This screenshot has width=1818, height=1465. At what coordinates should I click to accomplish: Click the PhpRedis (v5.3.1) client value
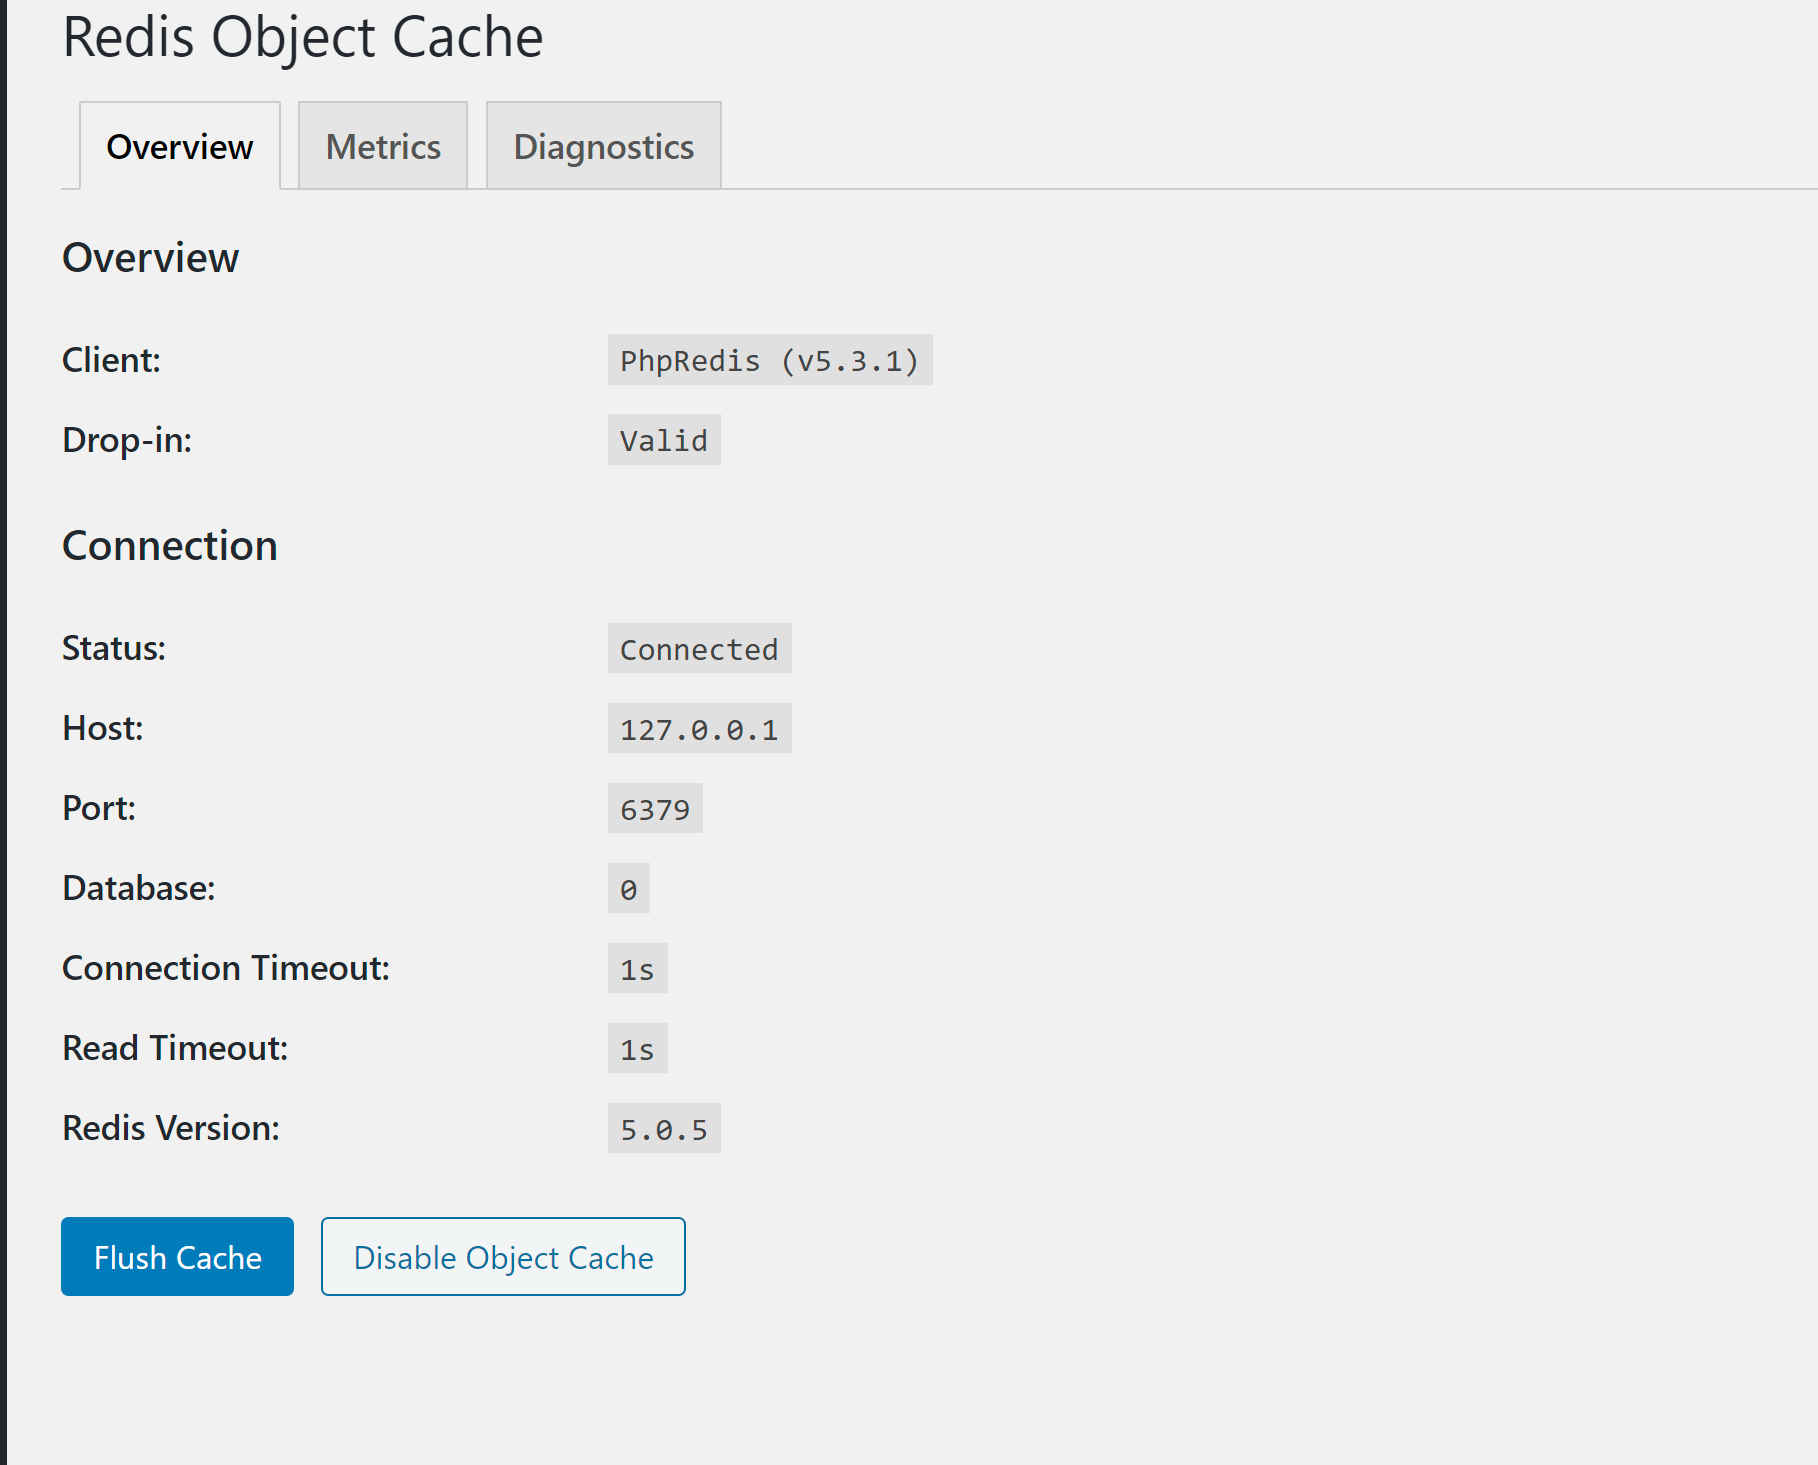click(769, 360)
